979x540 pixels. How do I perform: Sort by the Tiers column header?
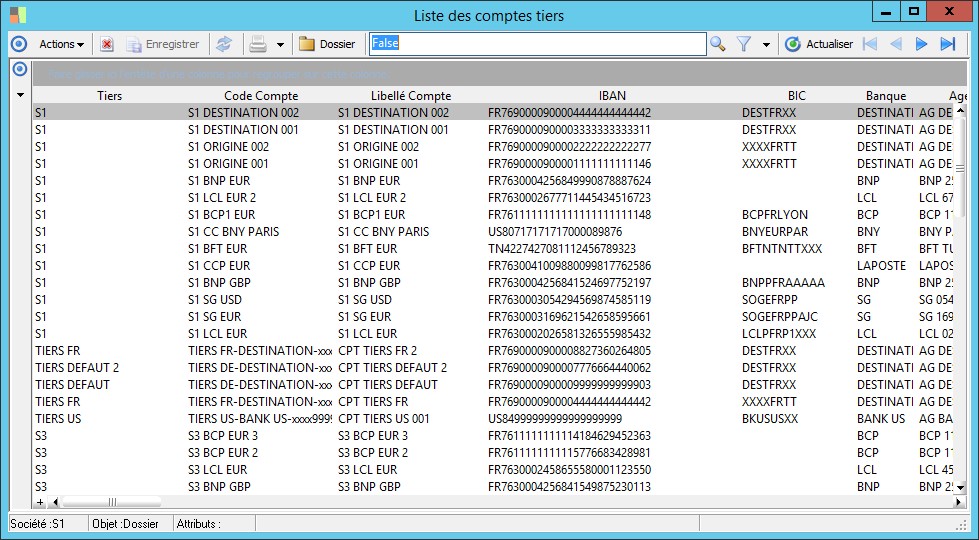109,96
